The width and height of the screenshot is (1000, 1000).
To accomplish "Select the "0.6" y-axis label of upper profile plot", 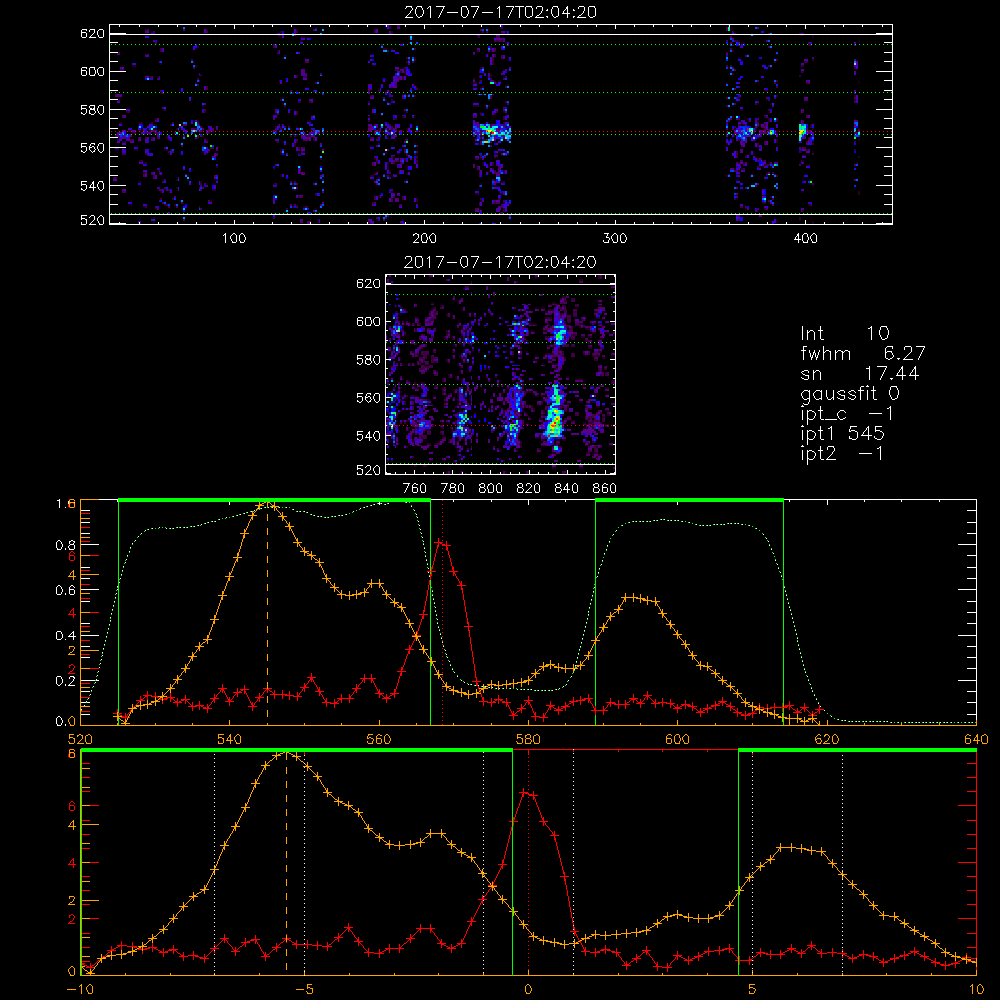I will click(x=66, y=591).
